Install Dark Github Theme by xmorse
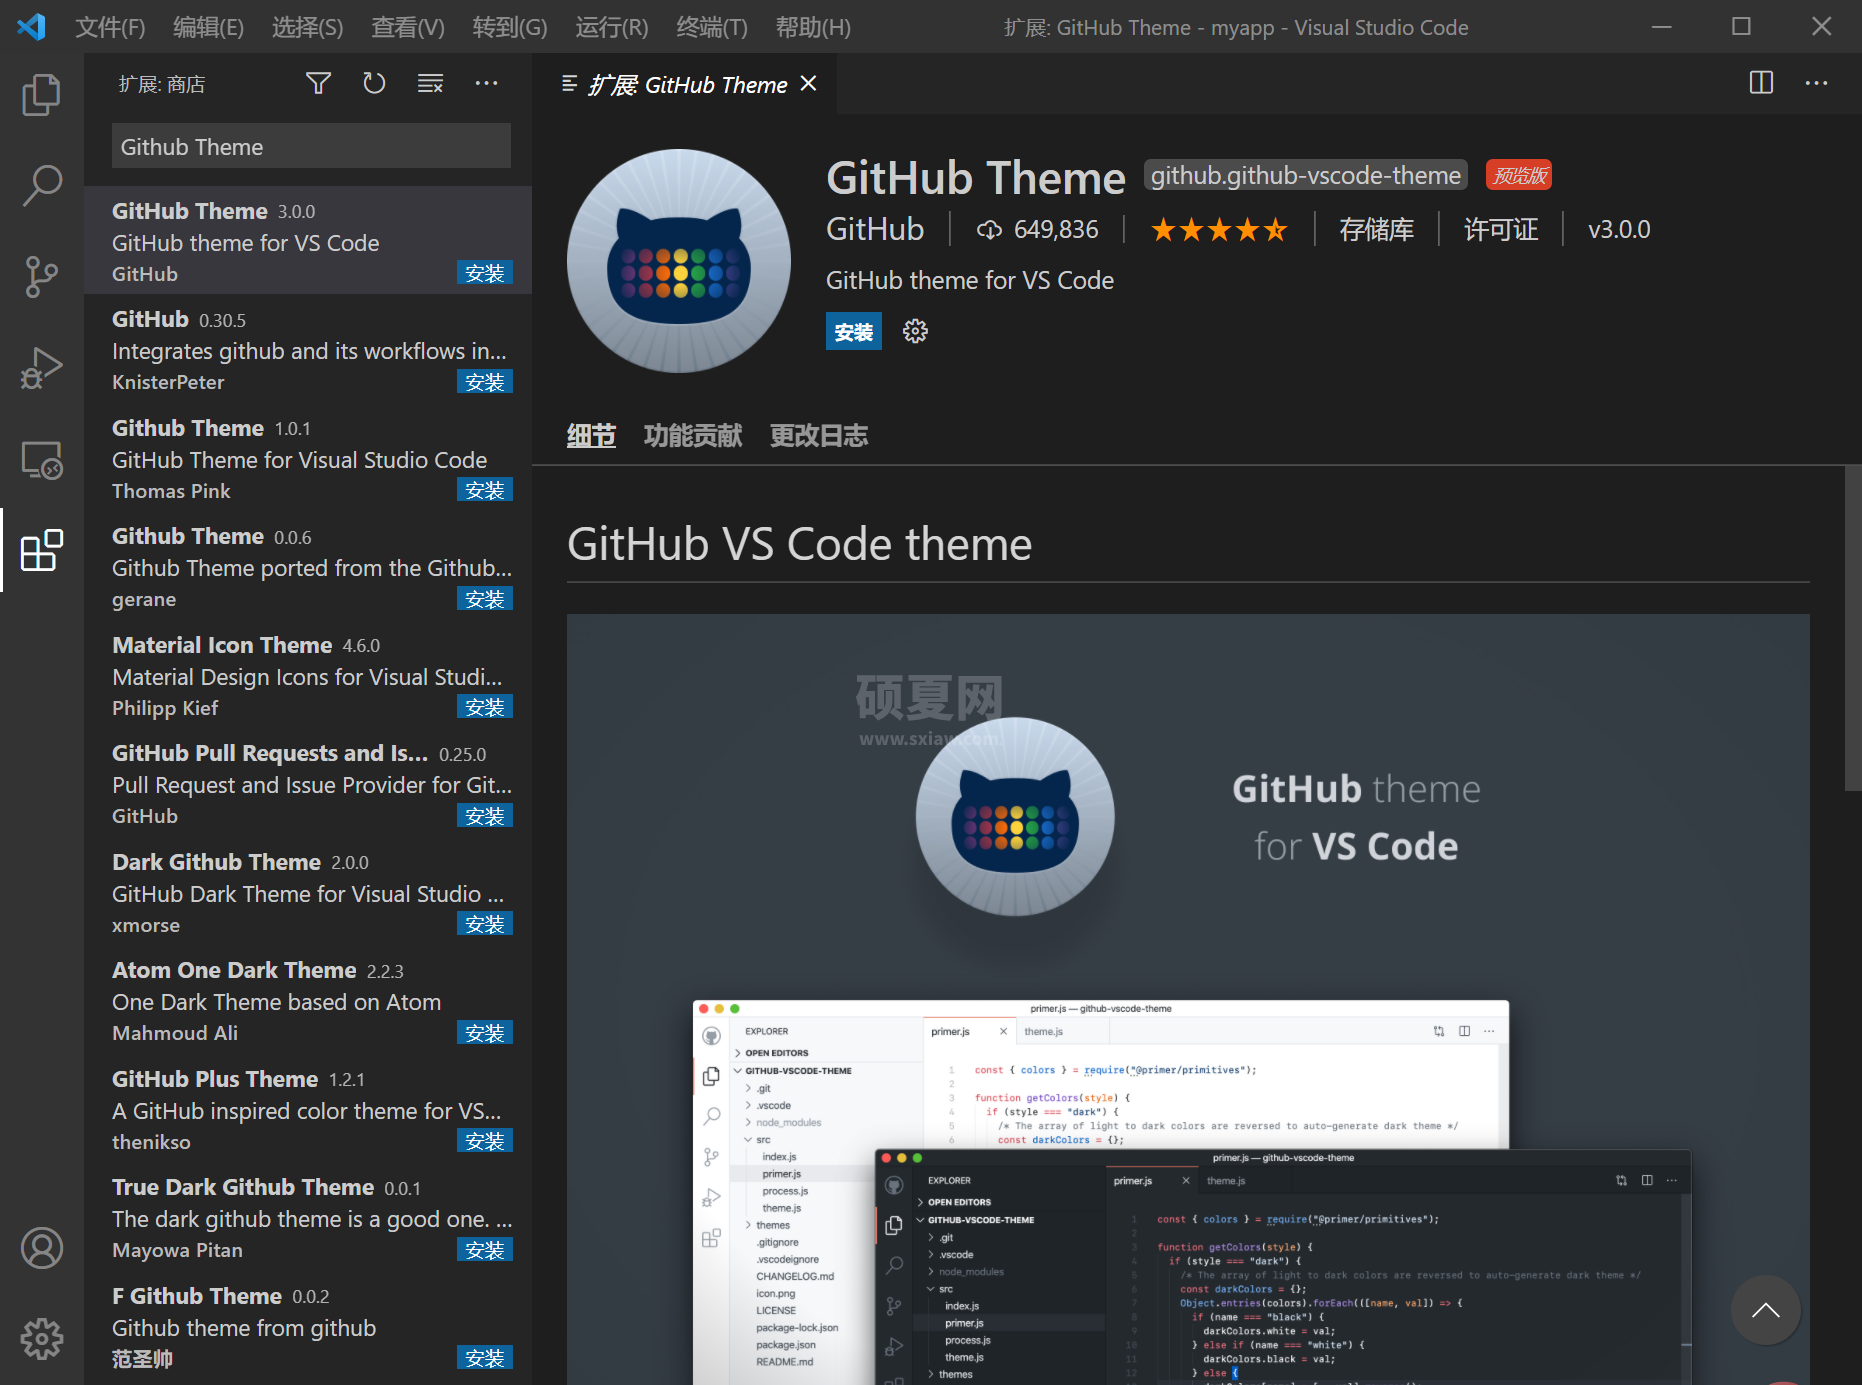 click(x=485, y=924)
